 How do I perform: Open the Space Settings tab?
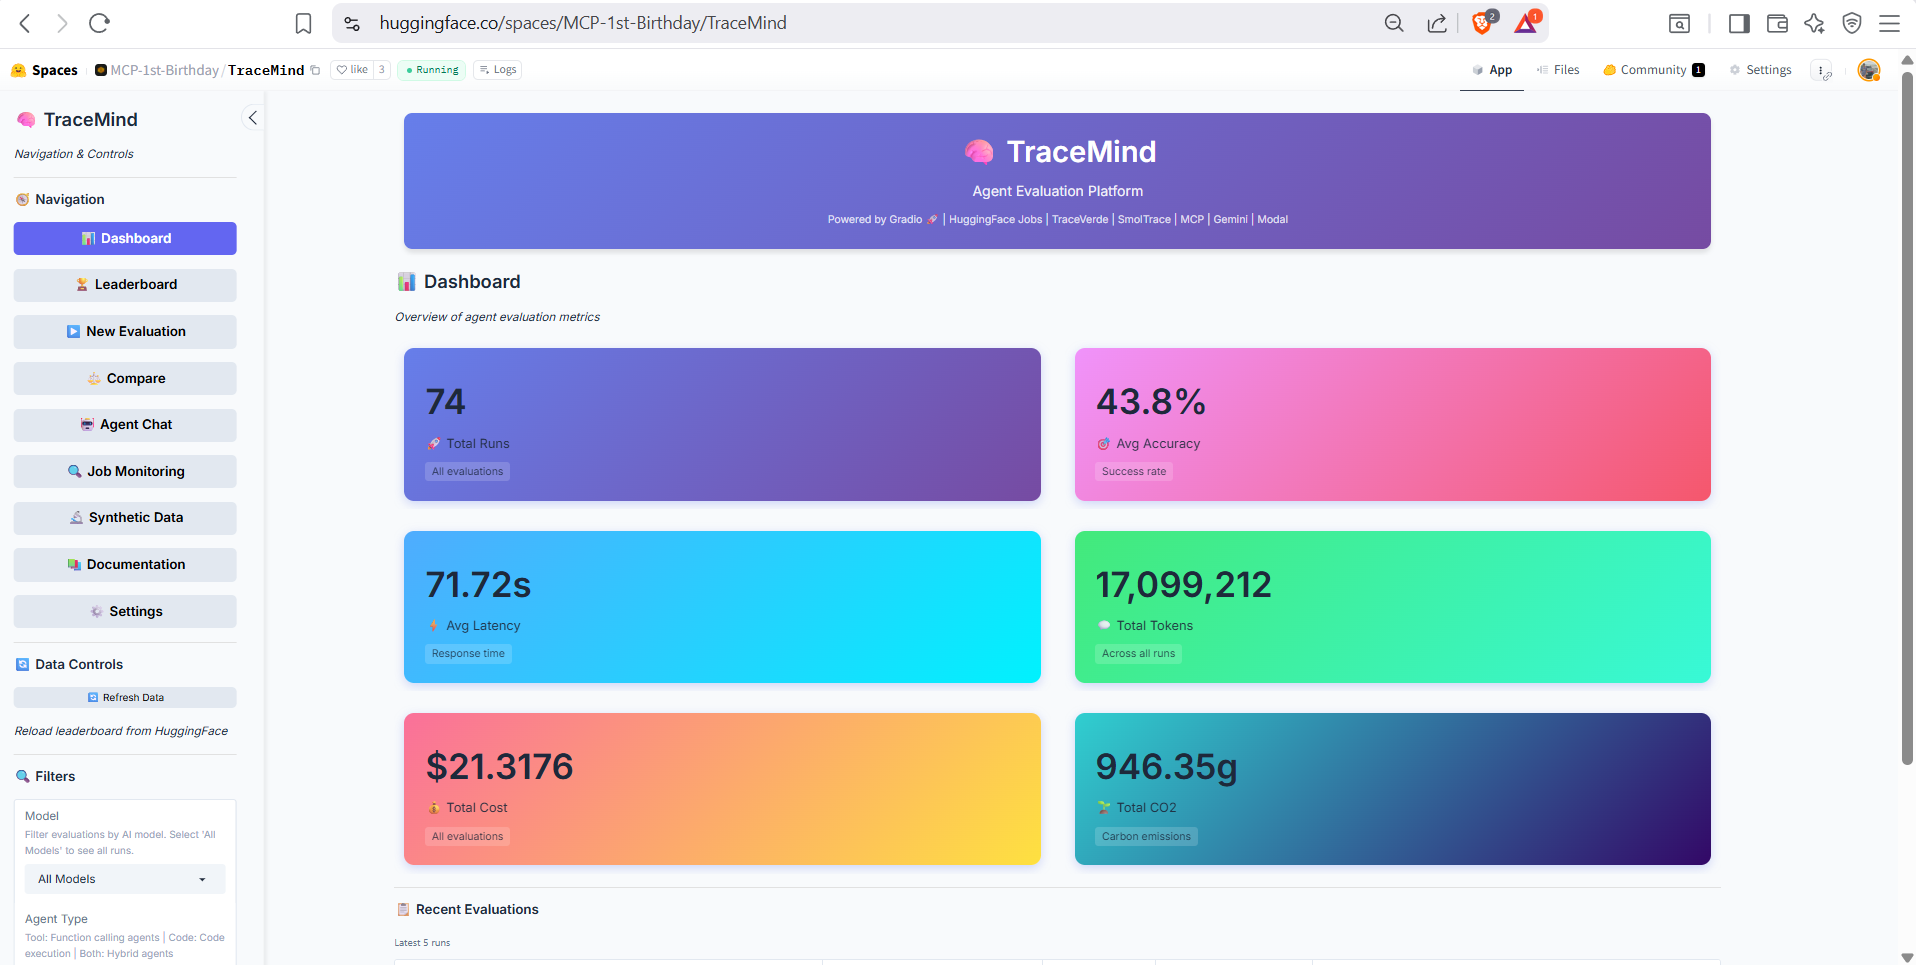pyautogui.click(x=1760, y=70)
